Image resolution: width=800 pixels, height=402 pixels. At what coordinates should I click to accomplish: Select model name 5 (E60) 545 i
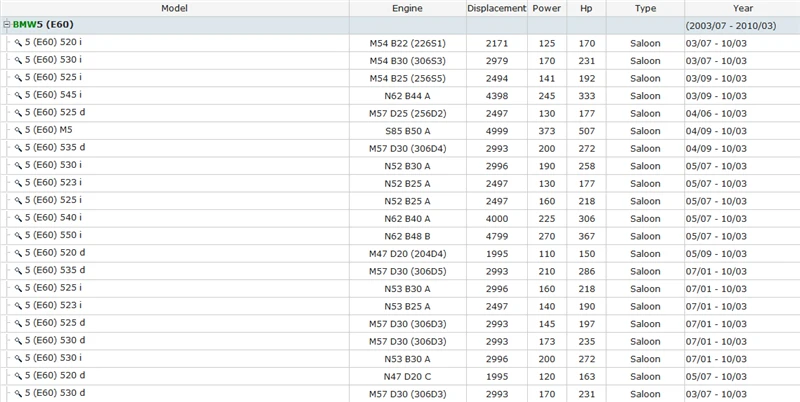point(53,95)
